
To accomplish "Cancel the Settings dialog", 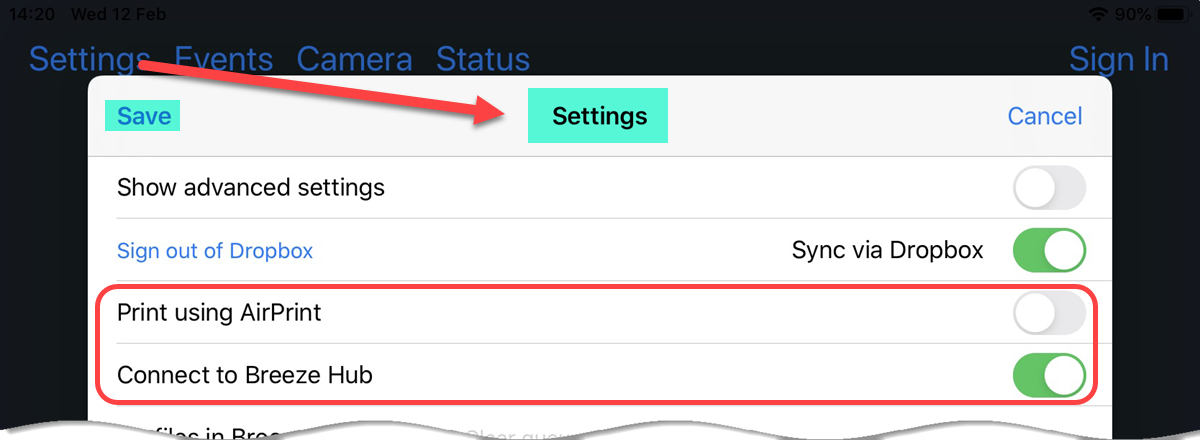I will 1045,116.
